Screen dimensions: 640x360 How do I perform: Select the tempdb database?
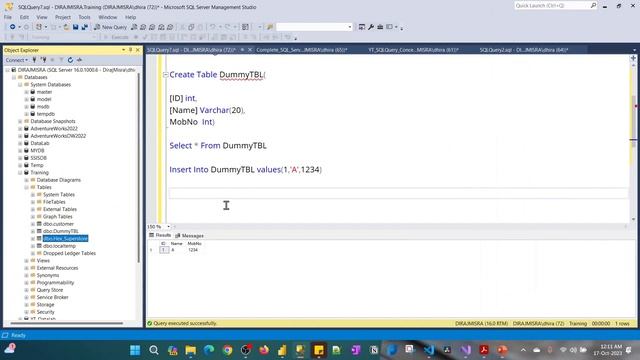click(45, 114)
